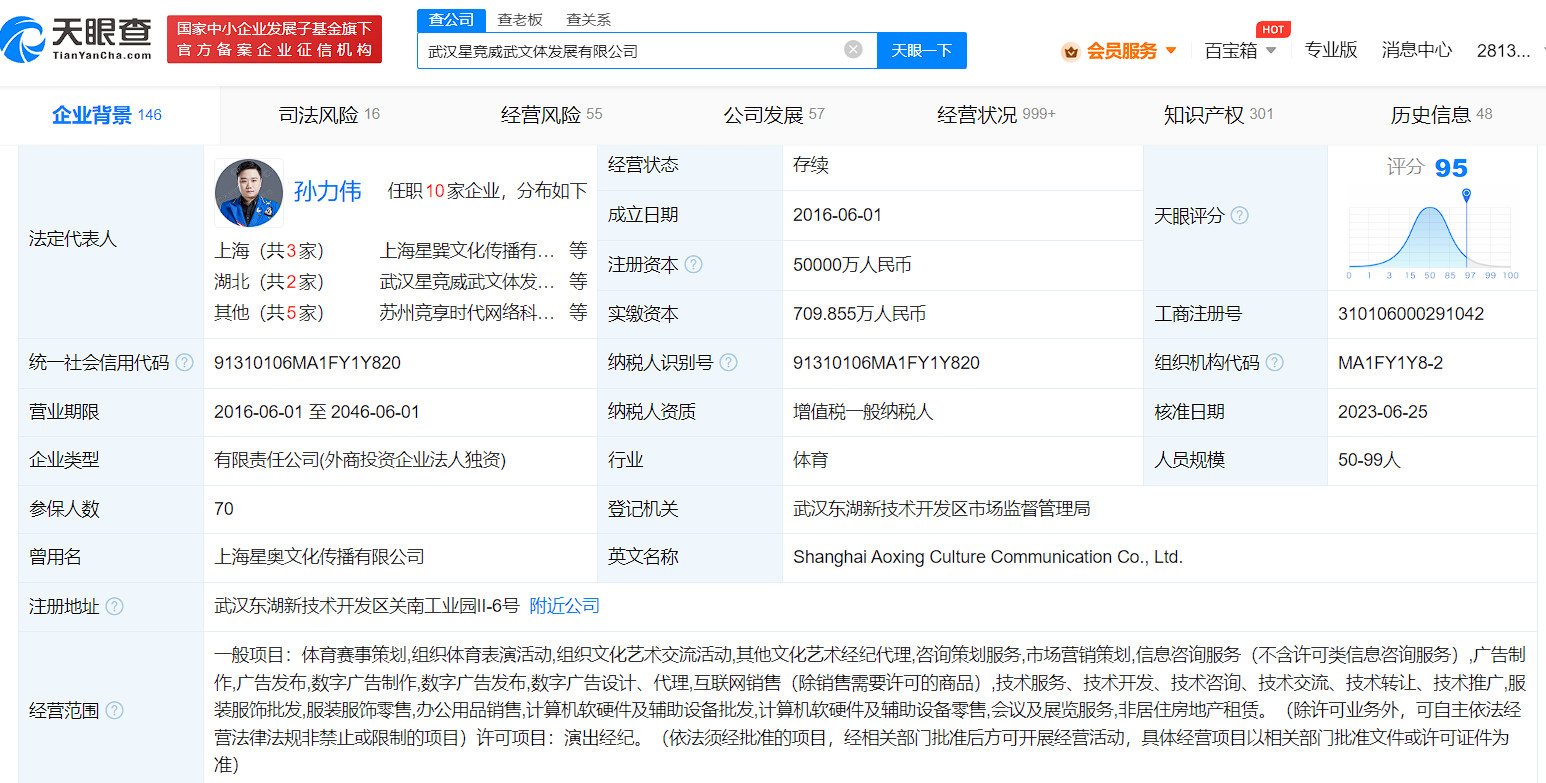Image resolution: width=1546 pixels, height=783 pixels.
Task: Click 附近公司 link beside address
Action: (565, 606)
